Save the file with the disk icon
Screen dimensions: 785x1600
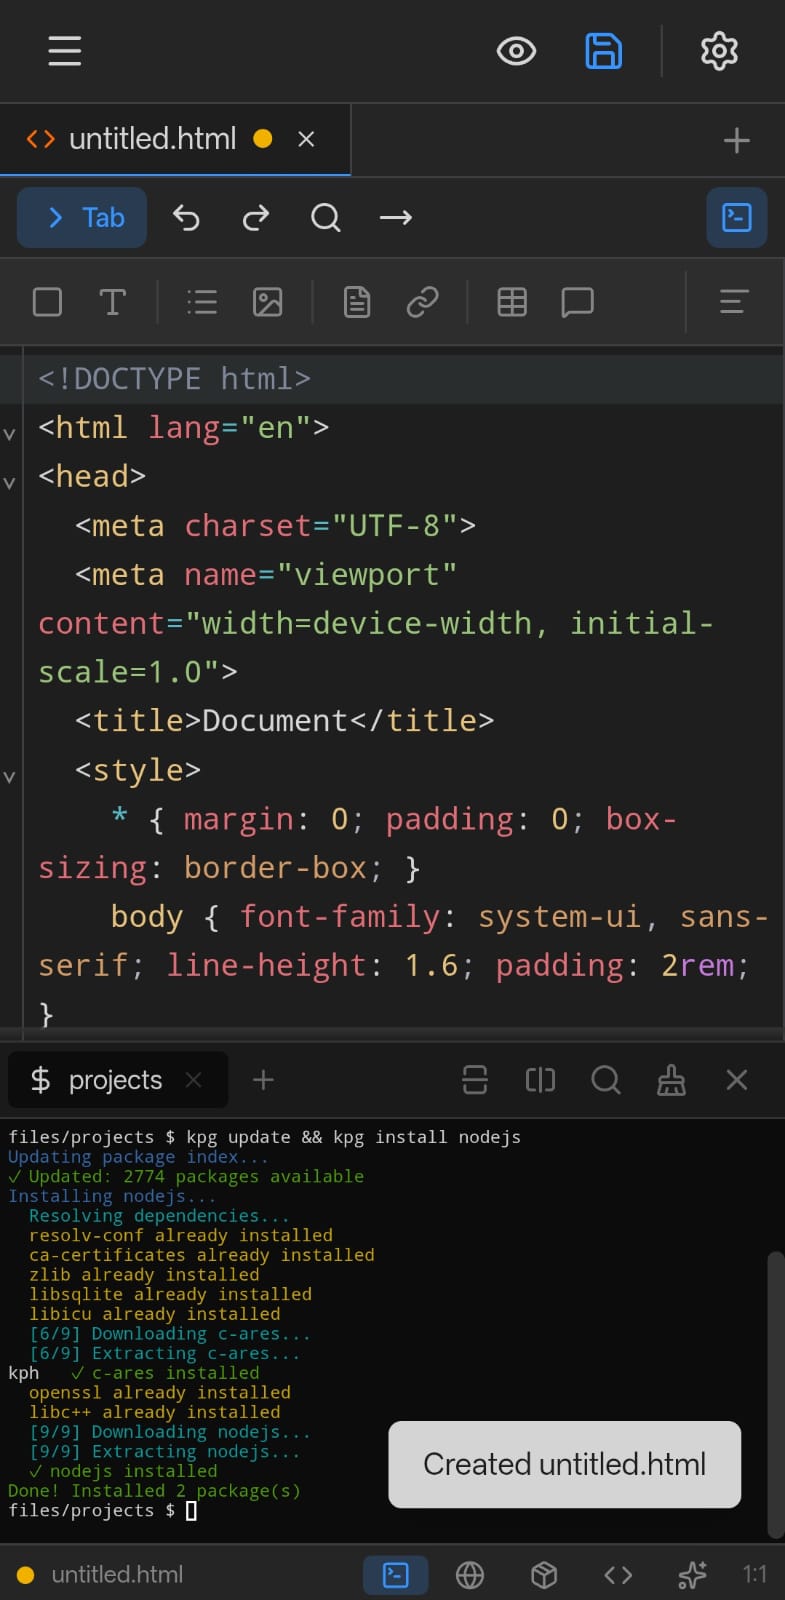tap(603, 51)
